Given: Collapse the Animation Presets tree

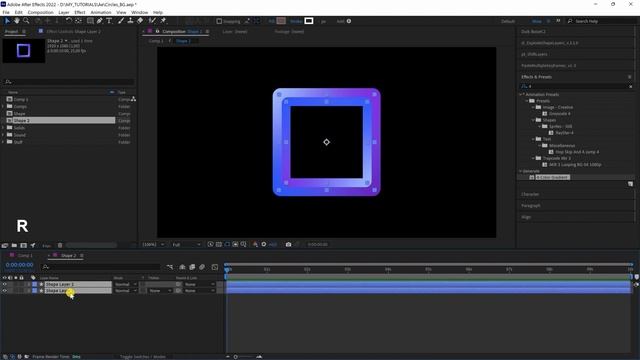Looking at the screenshot, I should 521,94.
